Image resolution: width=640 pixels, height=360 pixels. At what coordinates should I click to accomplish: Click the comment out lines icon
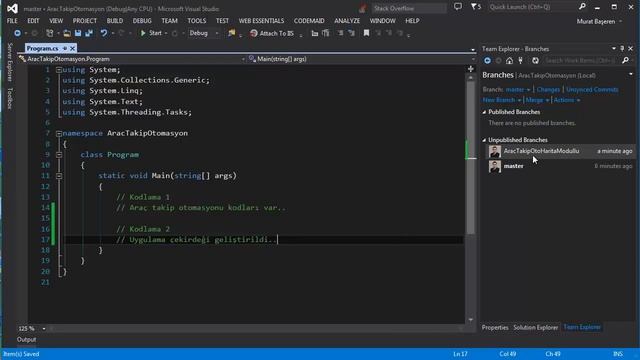tap(340, 33)
